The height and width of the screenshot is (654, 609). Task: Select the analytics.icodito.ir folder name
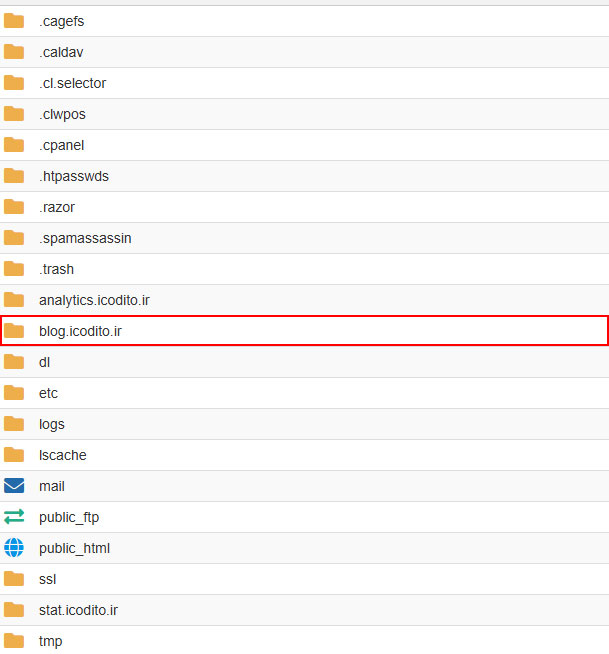[94, 300]
